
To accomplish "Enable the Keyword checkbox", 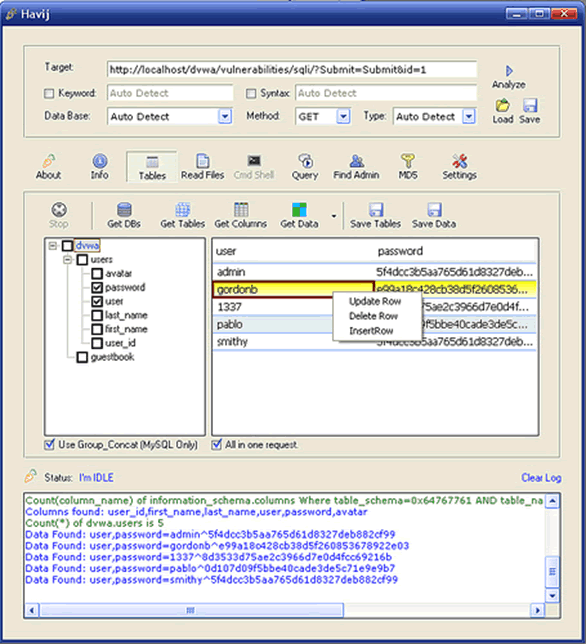I will click(x=49, y=94).
